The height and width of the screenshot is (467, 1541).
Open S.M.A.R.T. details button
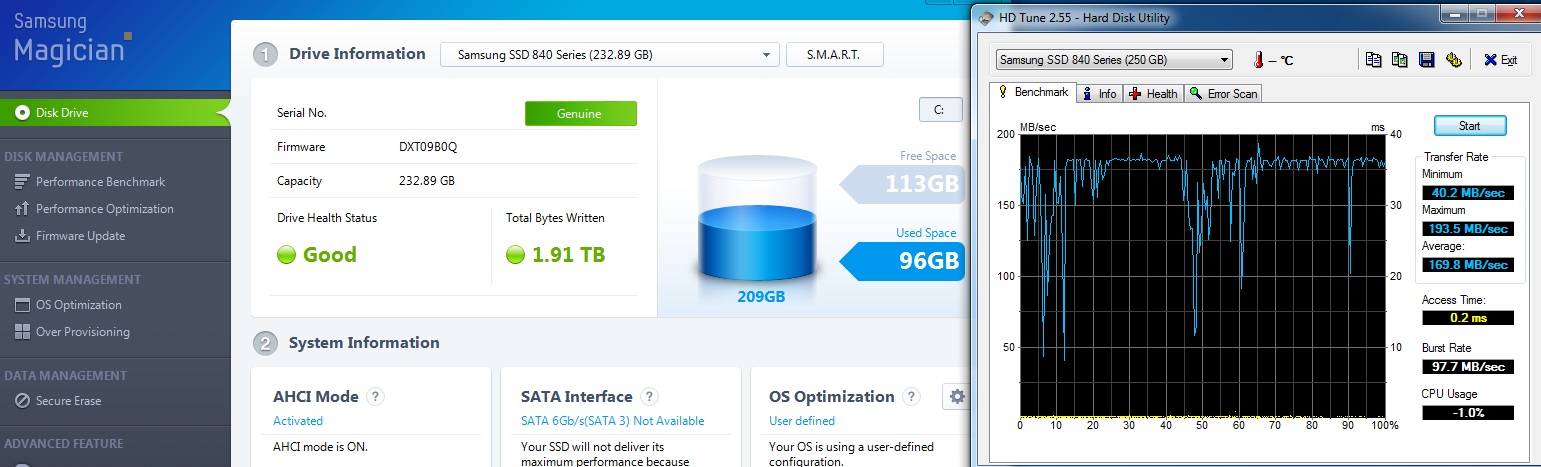tap(835, 55)
